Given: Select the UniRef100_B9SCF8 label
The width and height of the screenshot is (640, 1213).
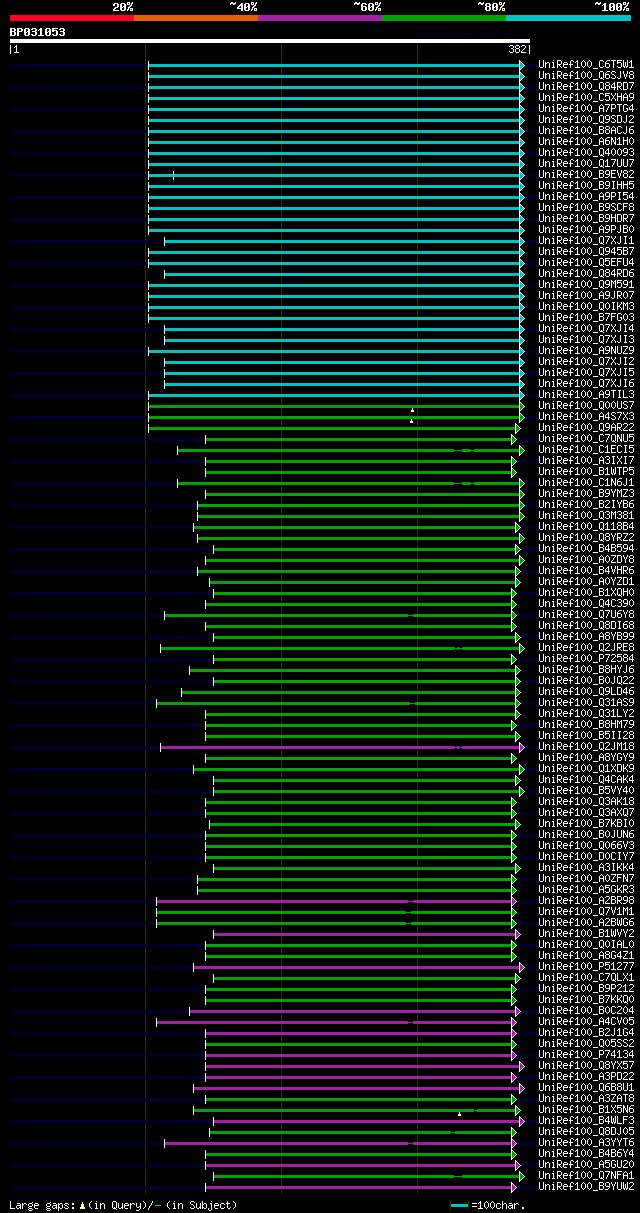Looking at the screenshot, I should click(586, 207).
